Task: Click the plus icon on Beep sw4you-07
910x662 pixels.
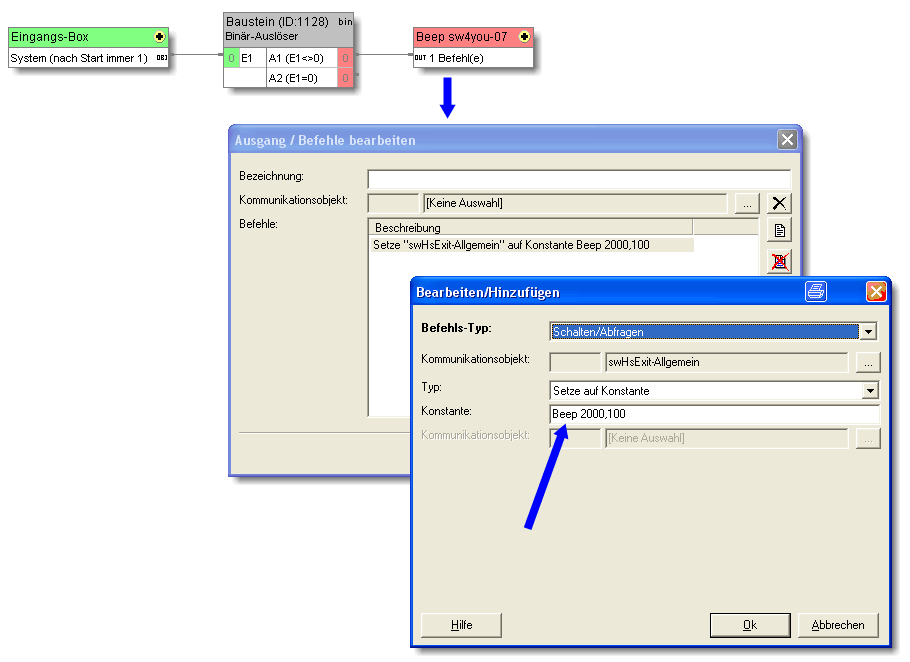Action: [x=524, y=37]
